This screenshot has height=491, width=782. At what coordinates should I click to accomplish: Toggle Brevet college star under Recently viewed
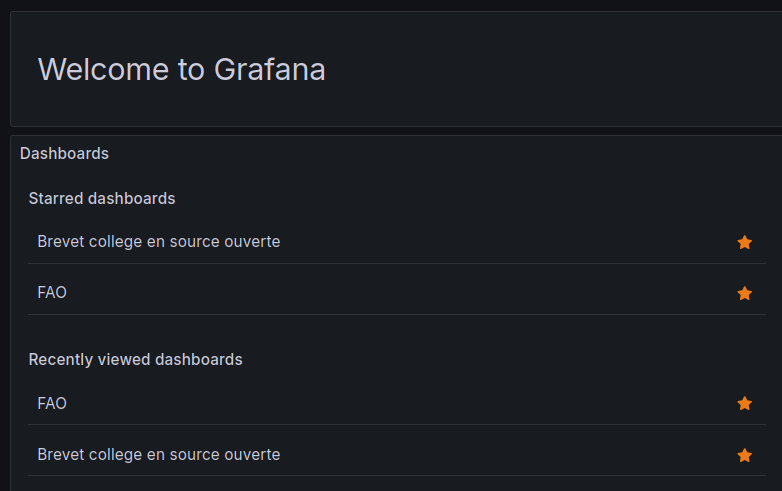(x=744, y=455)
